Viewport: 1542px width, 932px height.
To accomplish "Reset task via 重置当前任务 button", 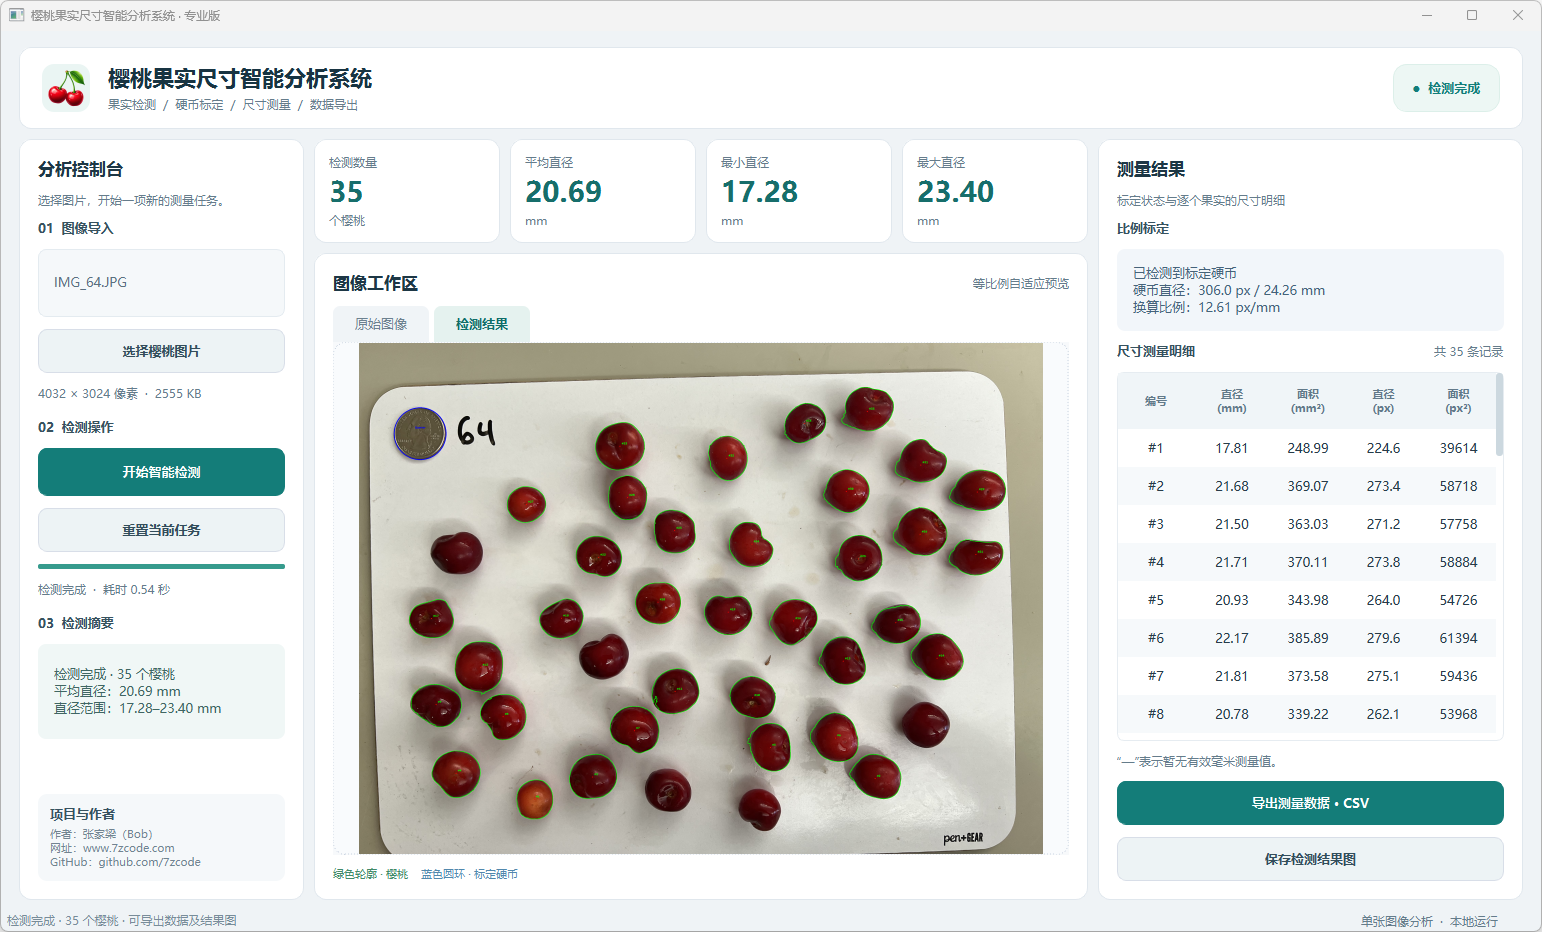I will (161, 530).
